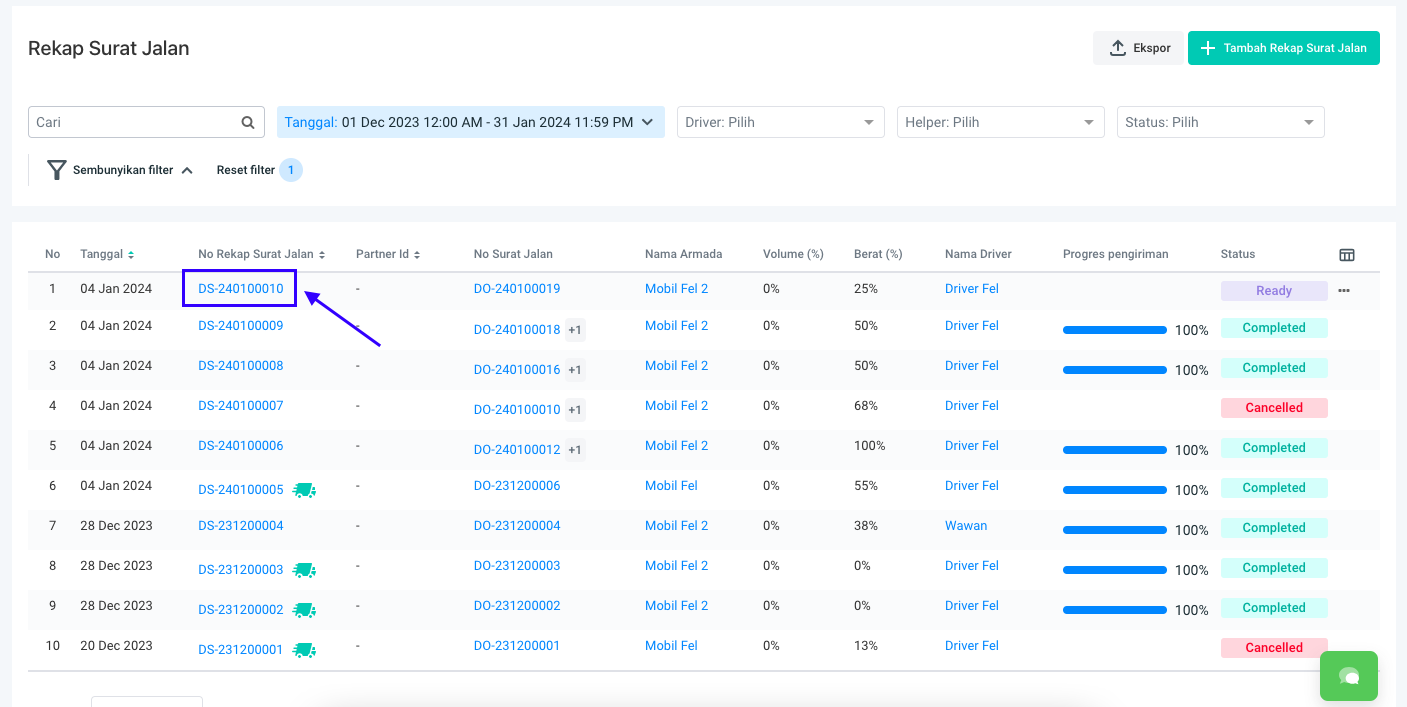Screen dimensions: 1407x707
Task: Open the three-dot menu on row 1
Action: (1344, 290)
